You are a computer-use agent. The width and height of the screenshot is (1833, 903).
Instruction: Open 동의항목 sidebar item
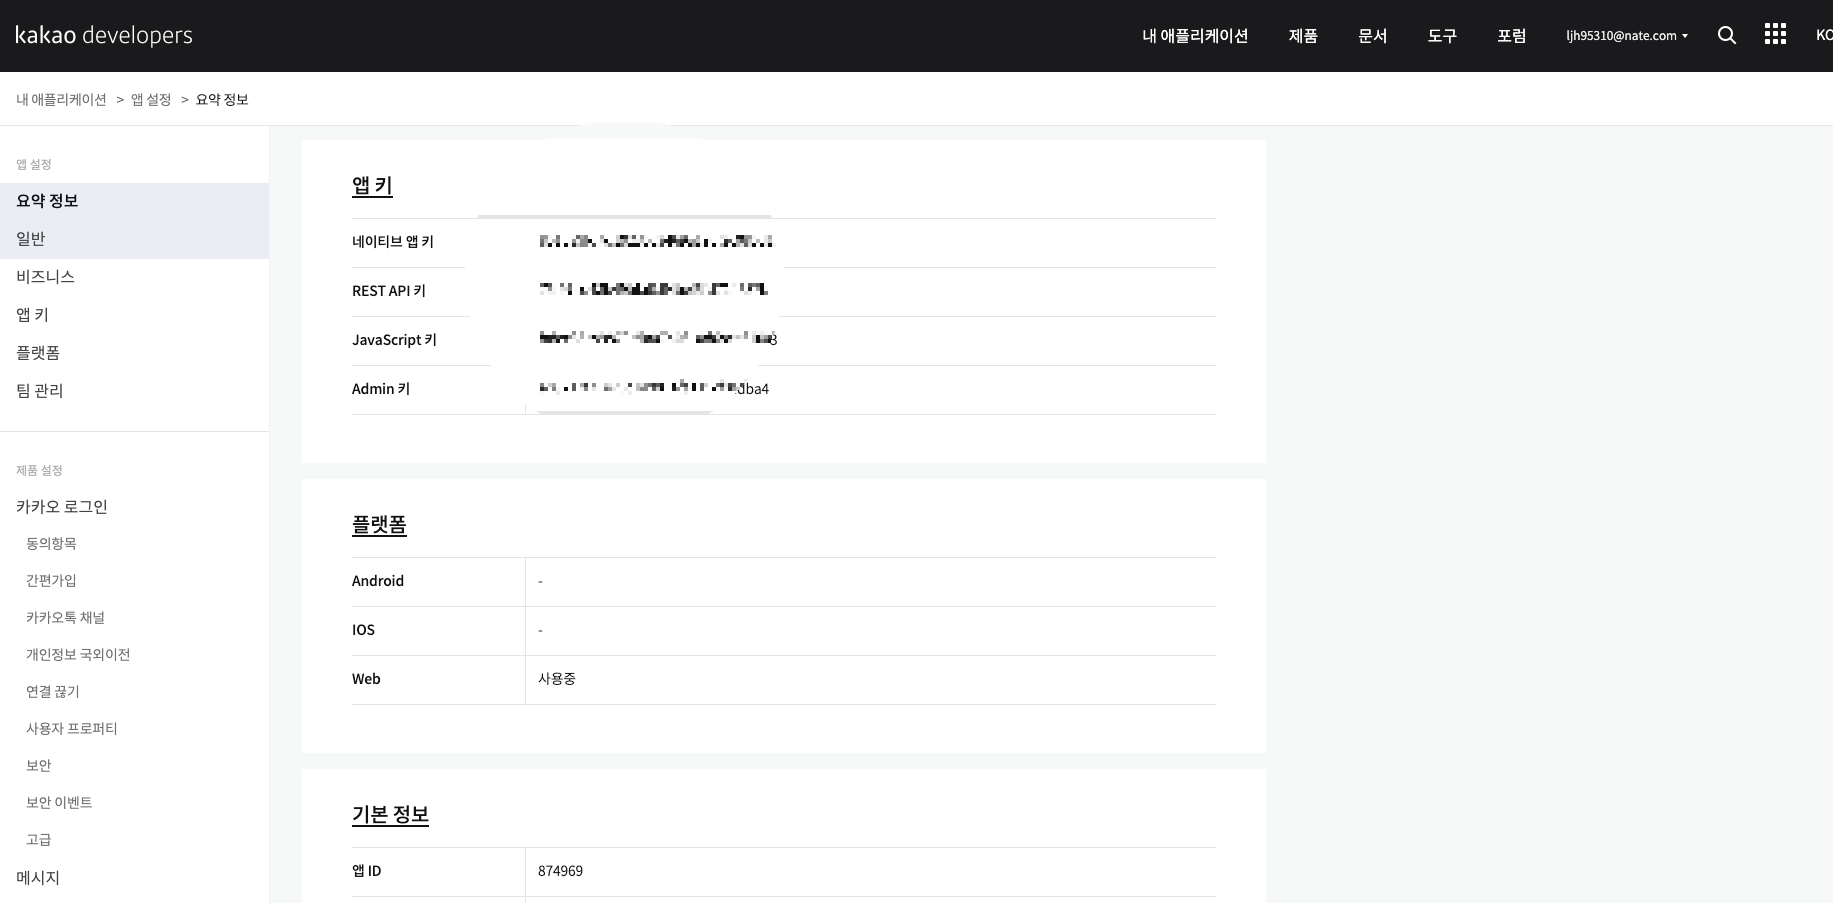coord(51,543)
